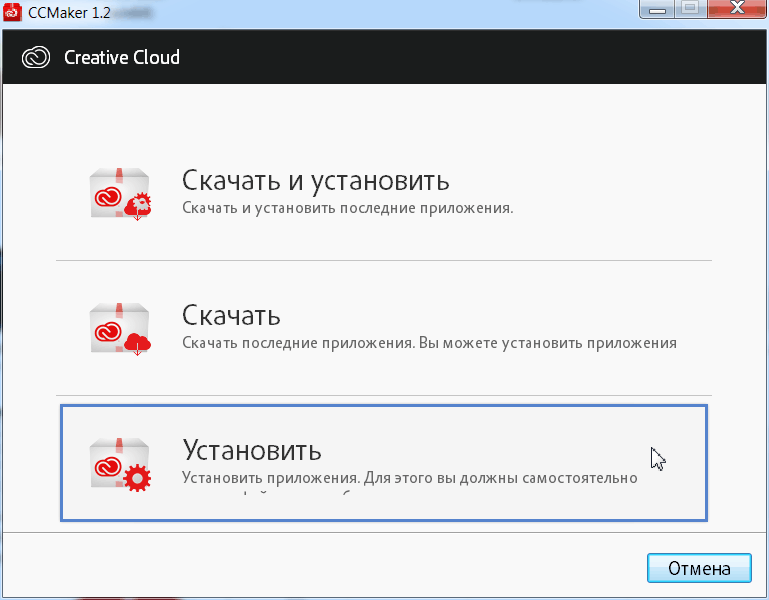Click 'Скачать и установить последние приложения.' description
769x600 pixels.
click(x=347, y=208)
